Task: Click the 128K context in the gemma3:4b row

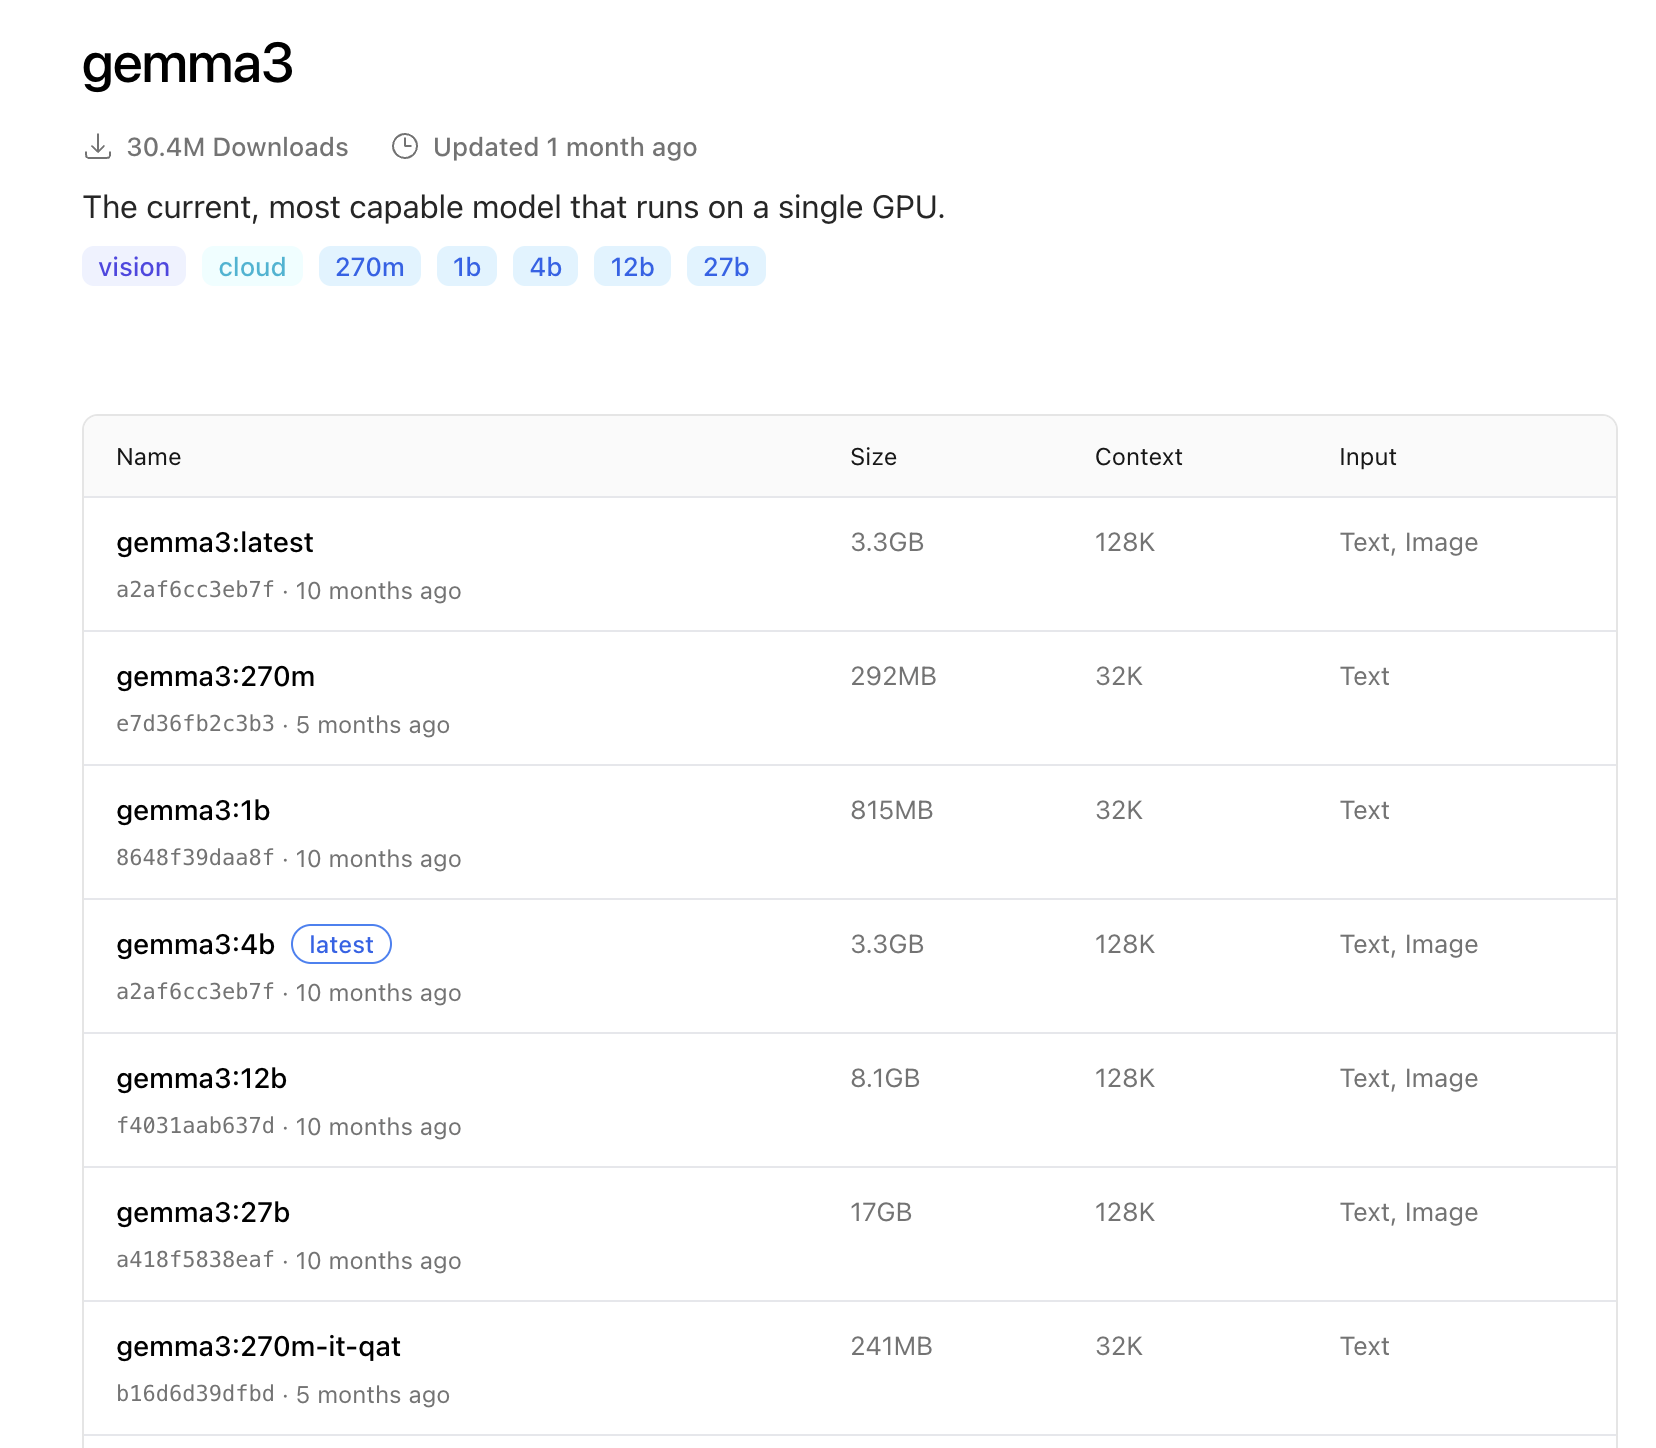Action: point(1125,944)
